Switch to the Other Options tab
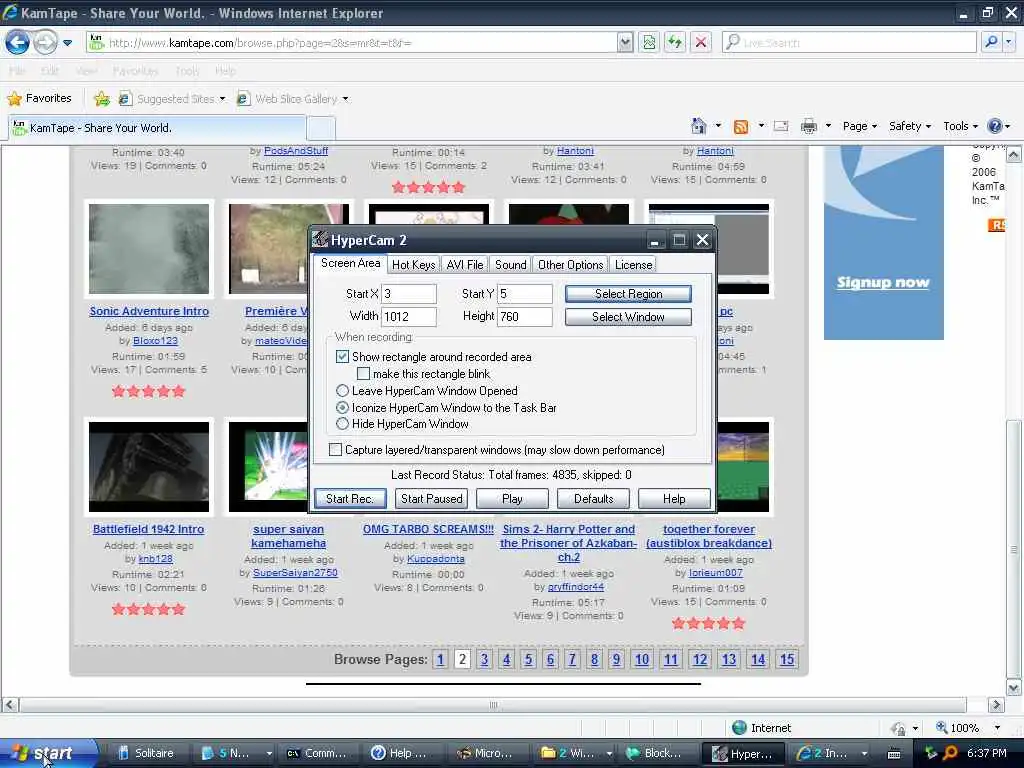1024x768 pixels. click(570, 264)
